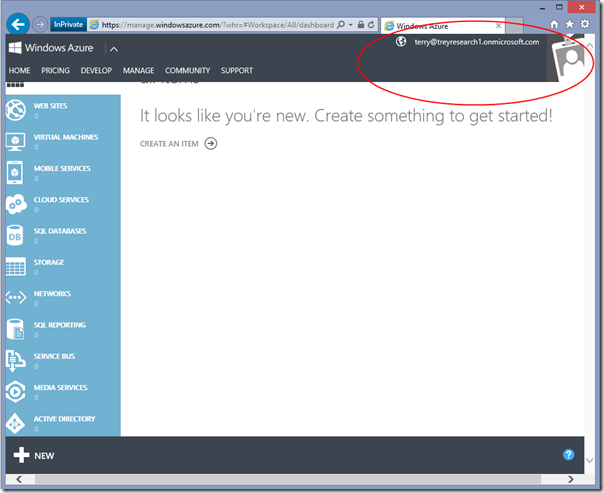Open the Virtual Machines icon
This screenshot has height=493, width=604.
point(16,141)
